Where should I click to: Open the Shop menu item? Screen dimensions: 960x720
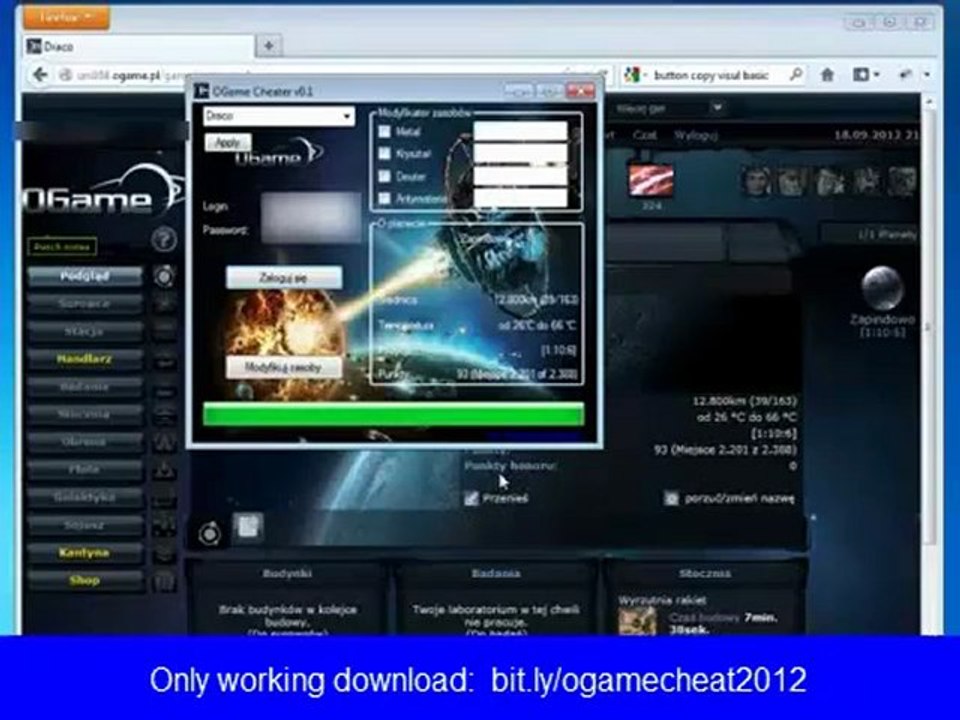pyautogui.click(x=84, y=580)
